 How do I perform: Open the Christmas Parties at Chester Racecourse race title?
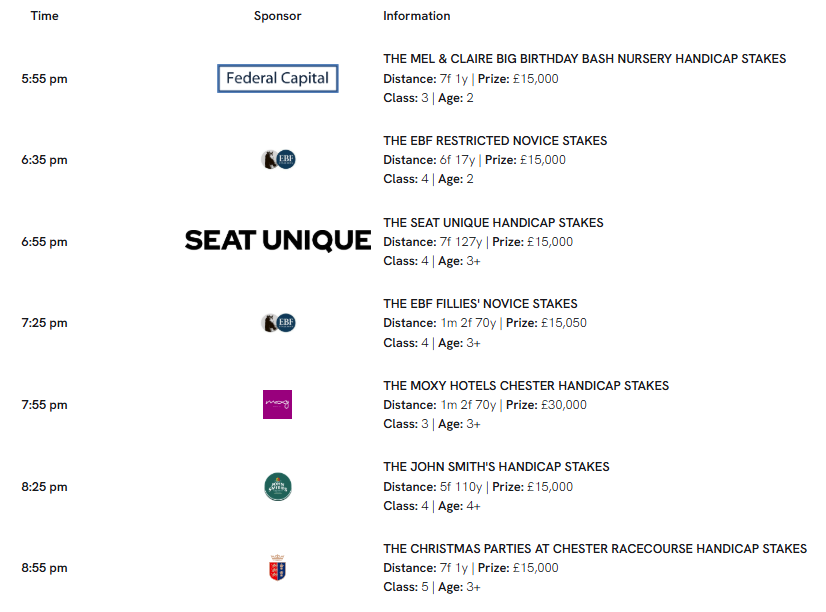(595, 549)
